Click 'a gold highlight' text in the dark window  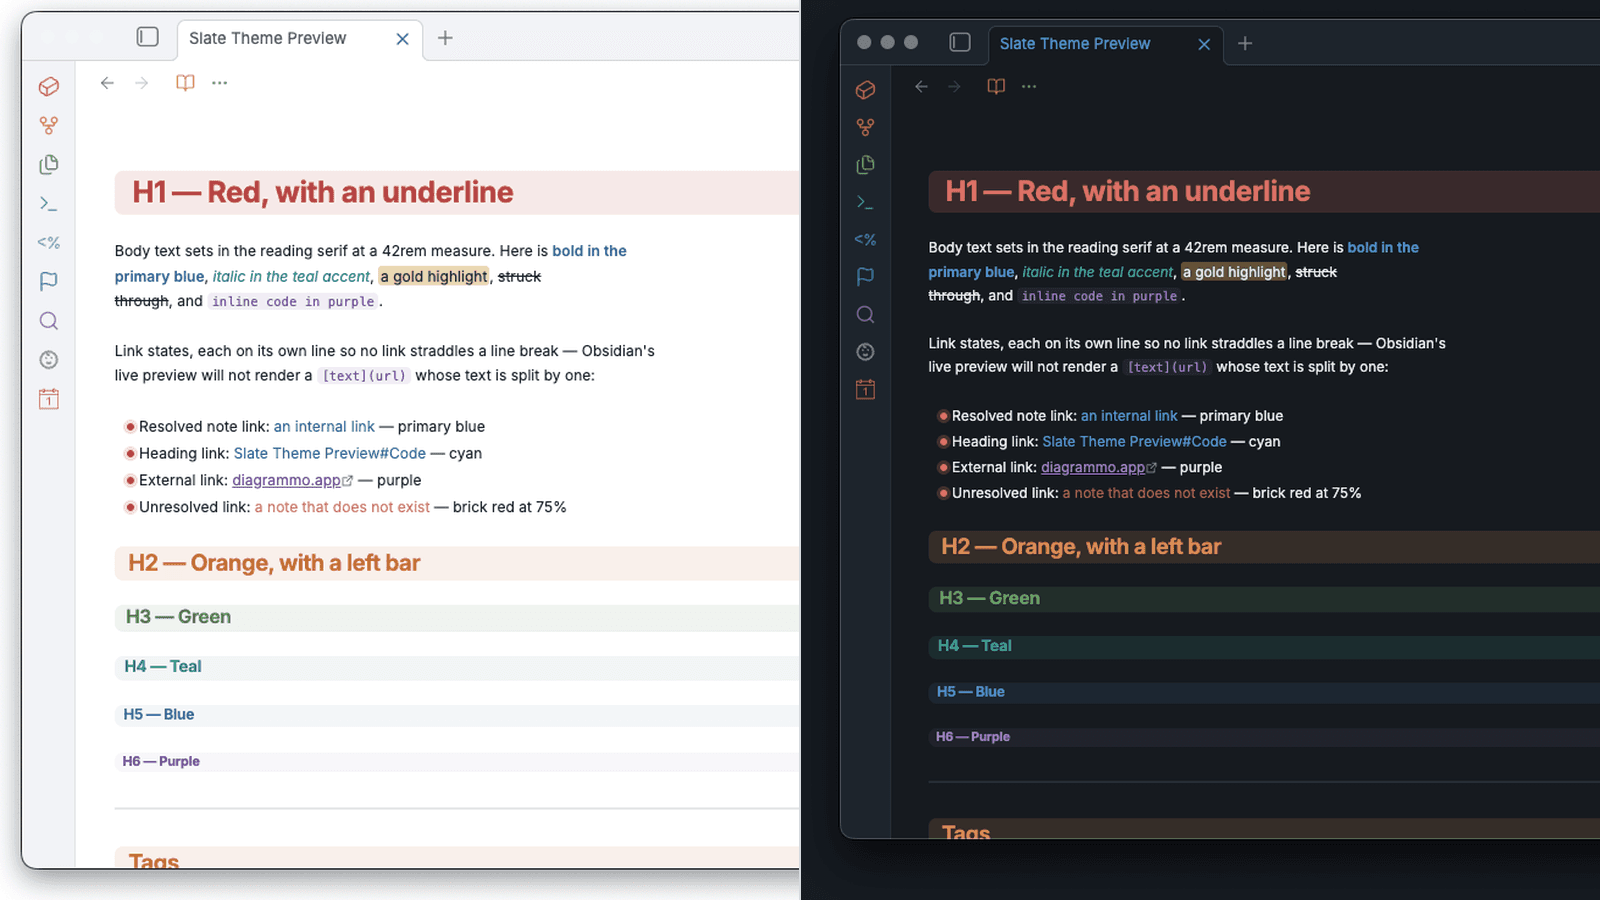(1234, 272)
